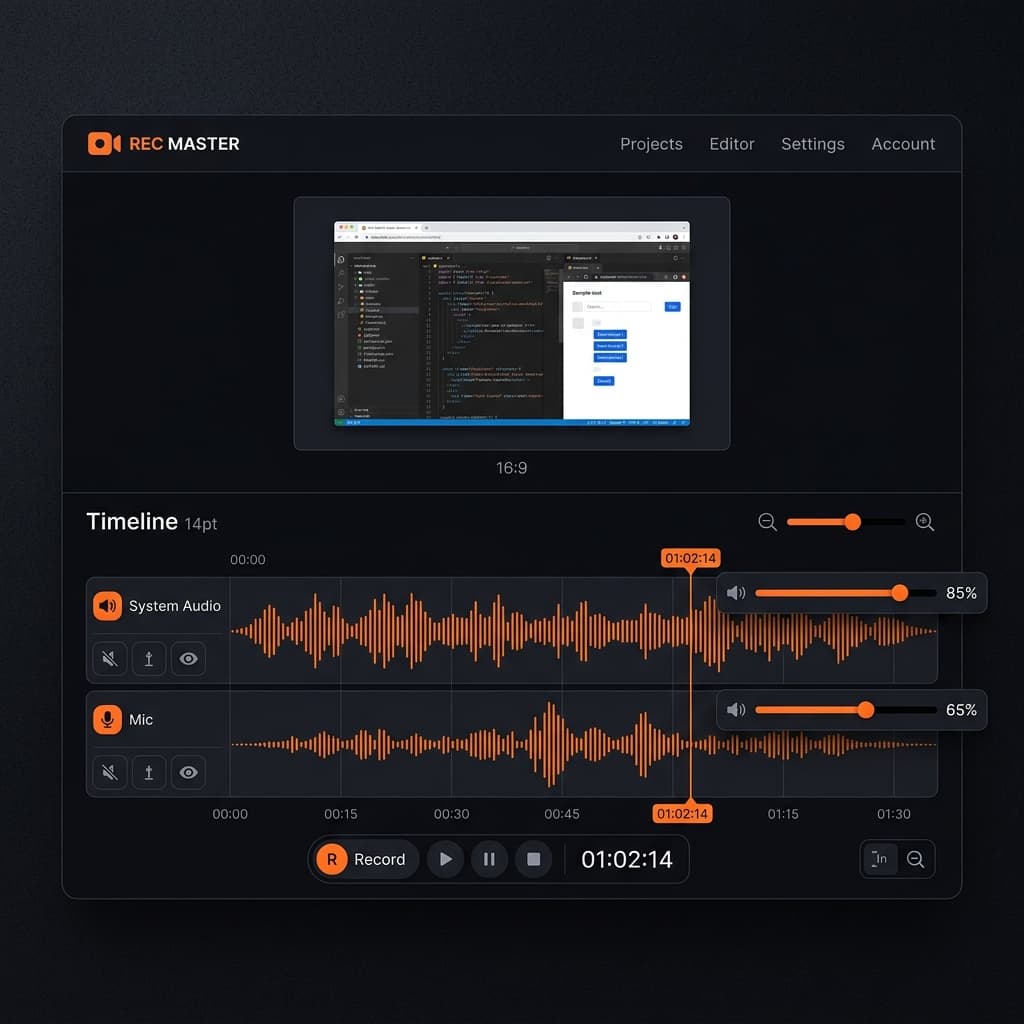Screen dimensions: 1024x1024
Task: Zoom in the timeline with the magnifier icon
Action: [924, 521]
